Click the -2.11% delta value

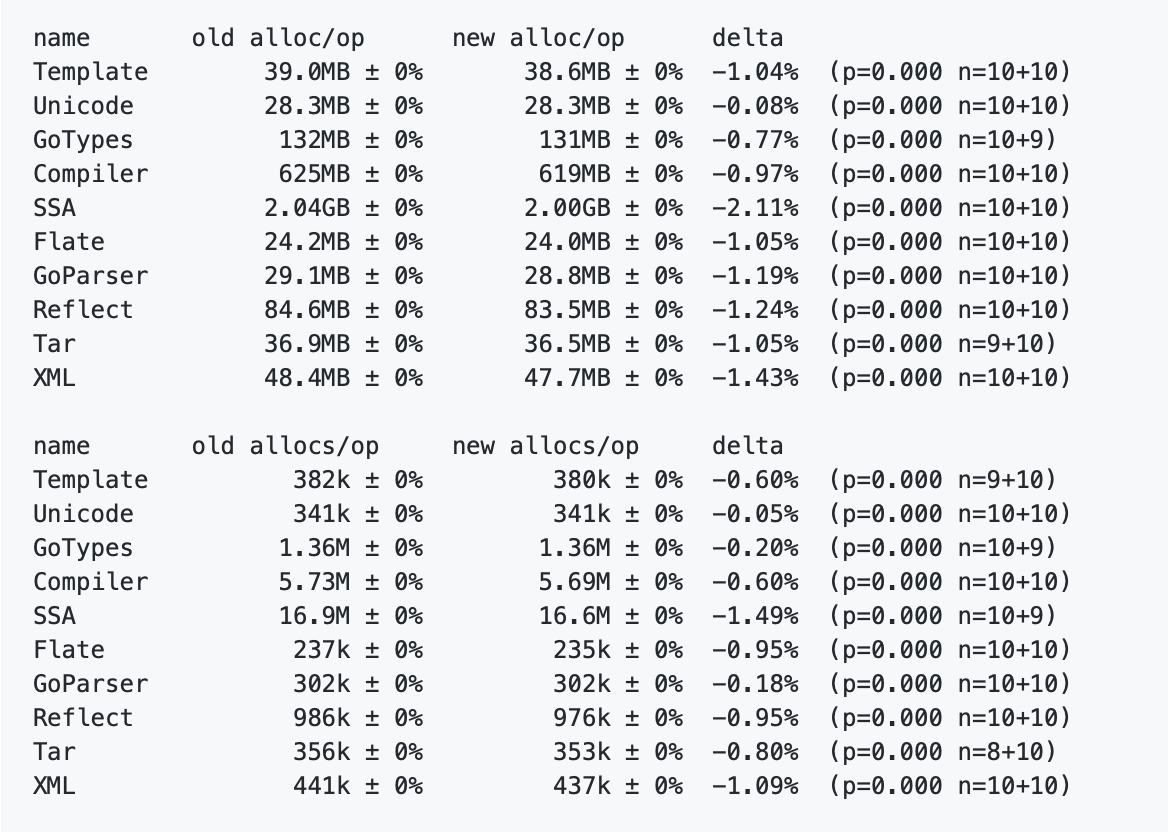[755, 208]
